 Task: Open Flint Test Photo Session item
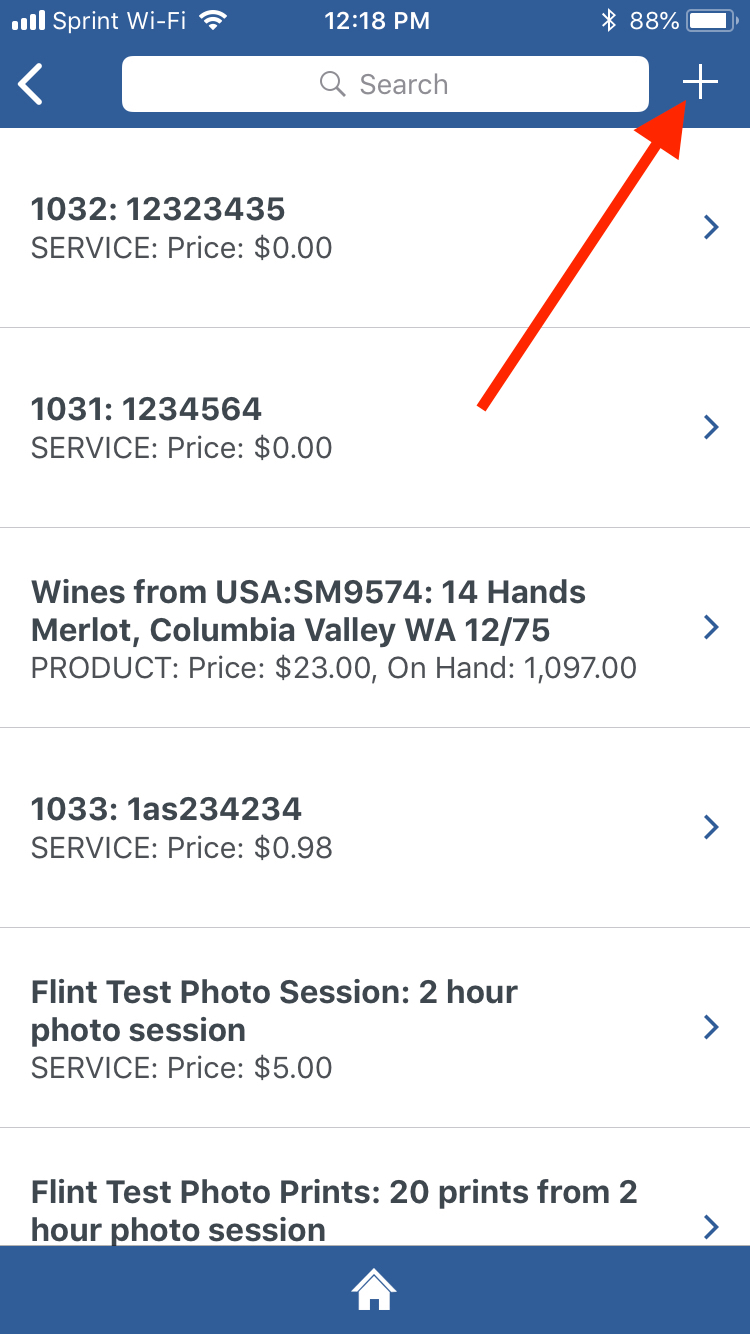pyautogui.click(x=300, y=1028)
